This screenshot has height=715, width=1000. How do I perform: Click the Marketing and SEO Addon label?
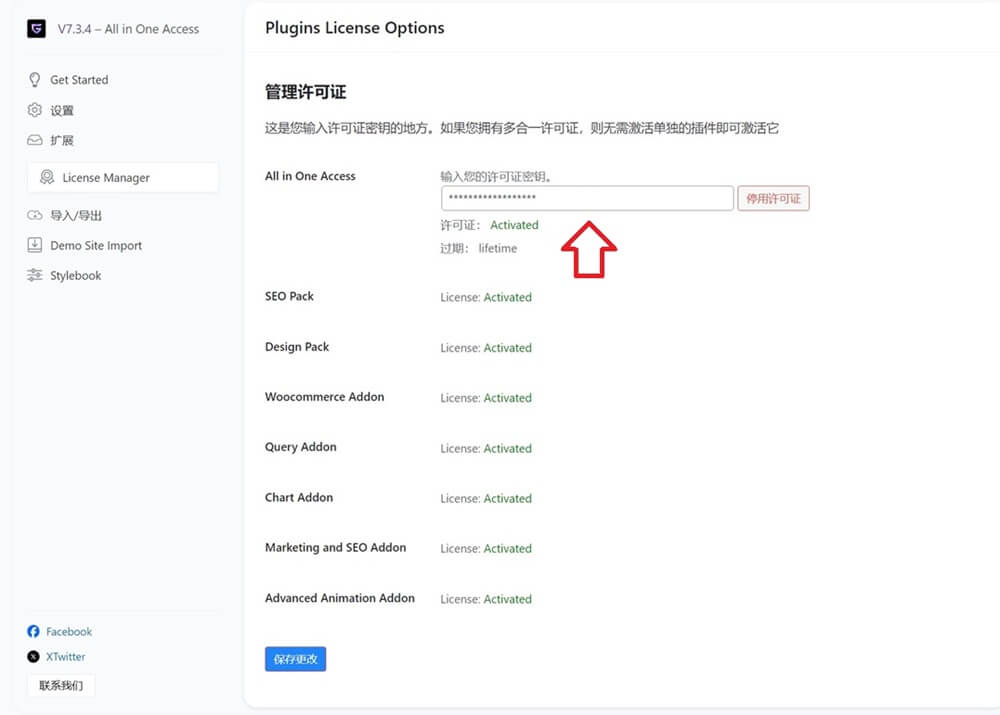coord(335,548)
